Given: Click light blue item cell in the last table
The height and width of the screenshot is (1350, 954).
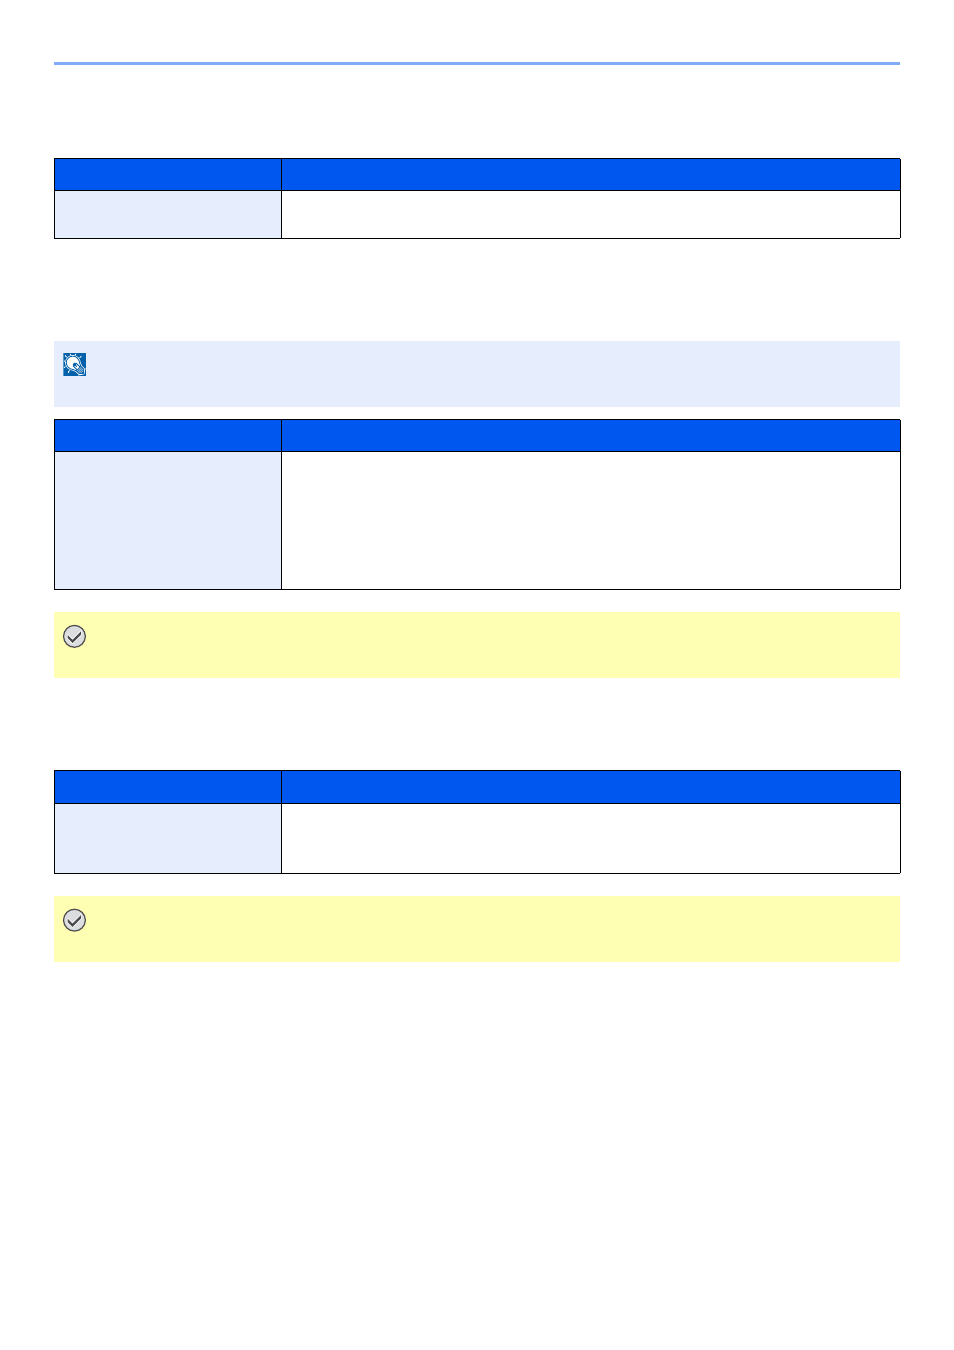Looking at the screenshot, I should pos(168,838).
